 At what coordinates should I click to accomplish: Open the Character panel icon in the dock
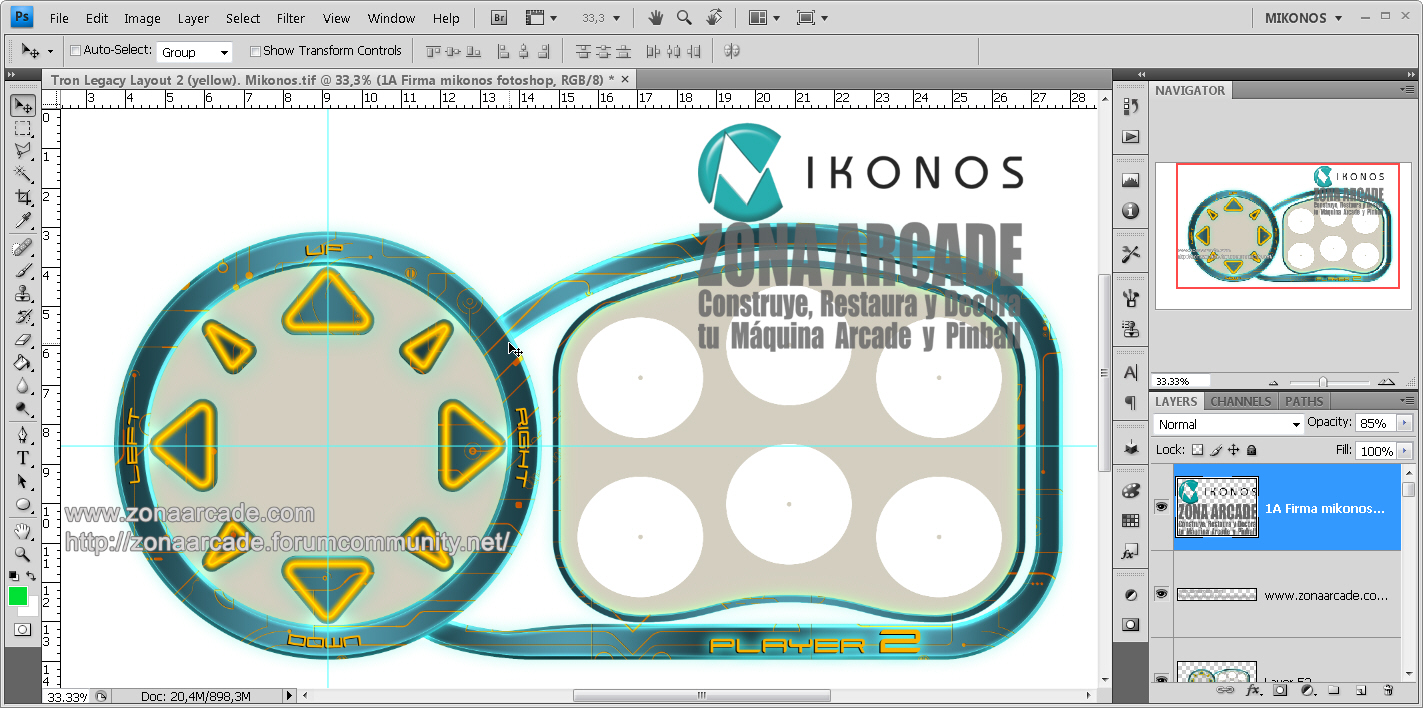(1131, 372)
